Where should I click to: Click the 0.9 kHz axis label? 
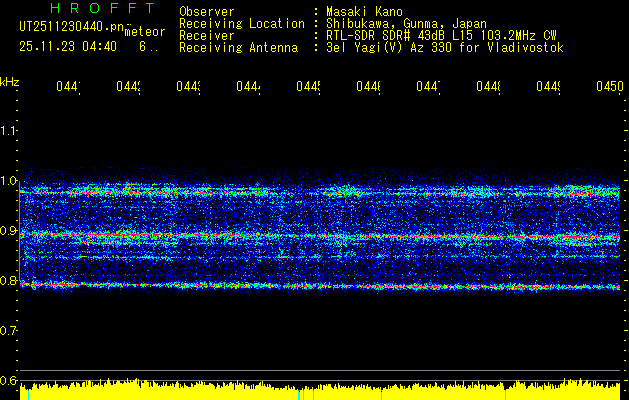tap(9, 231)
